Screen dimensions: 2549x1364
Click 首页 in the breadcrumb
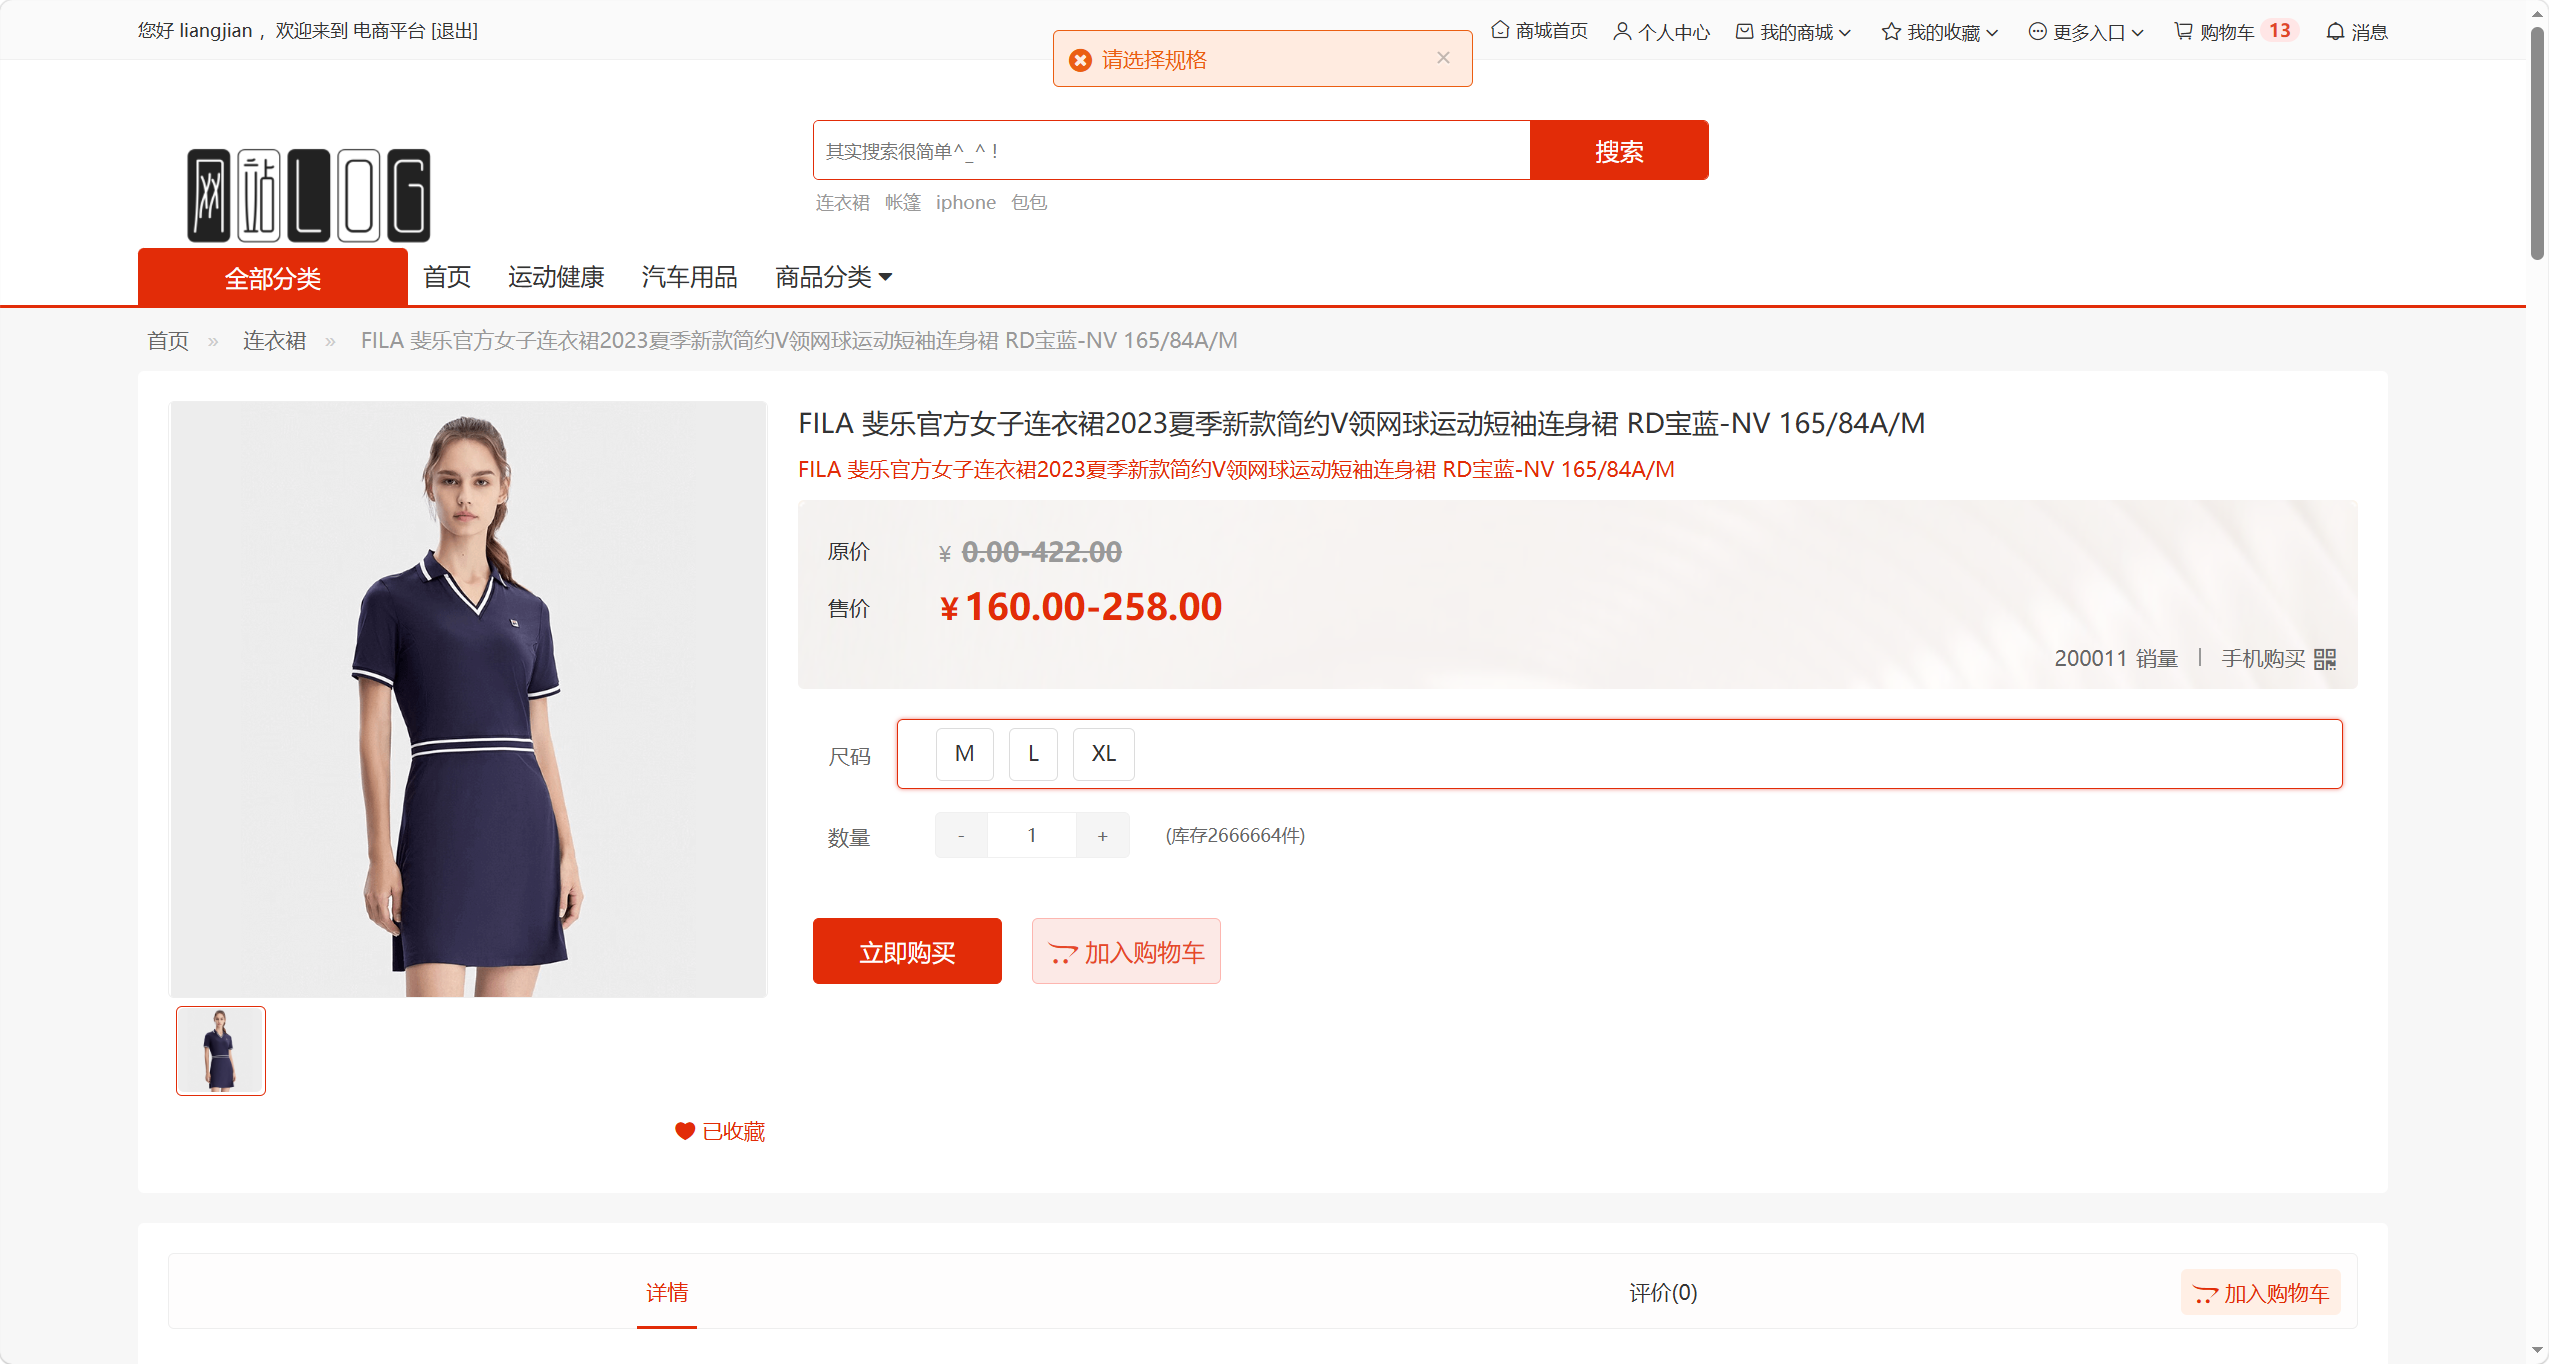coord(168,341)
